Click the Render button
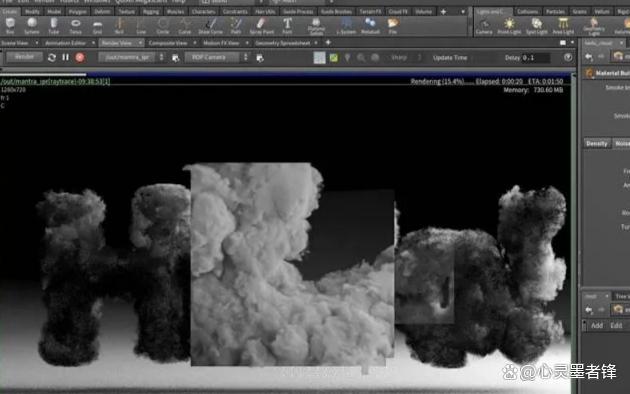Image resolution: width=630 pixels, height=394 pixels. click(x=24, y=57)
